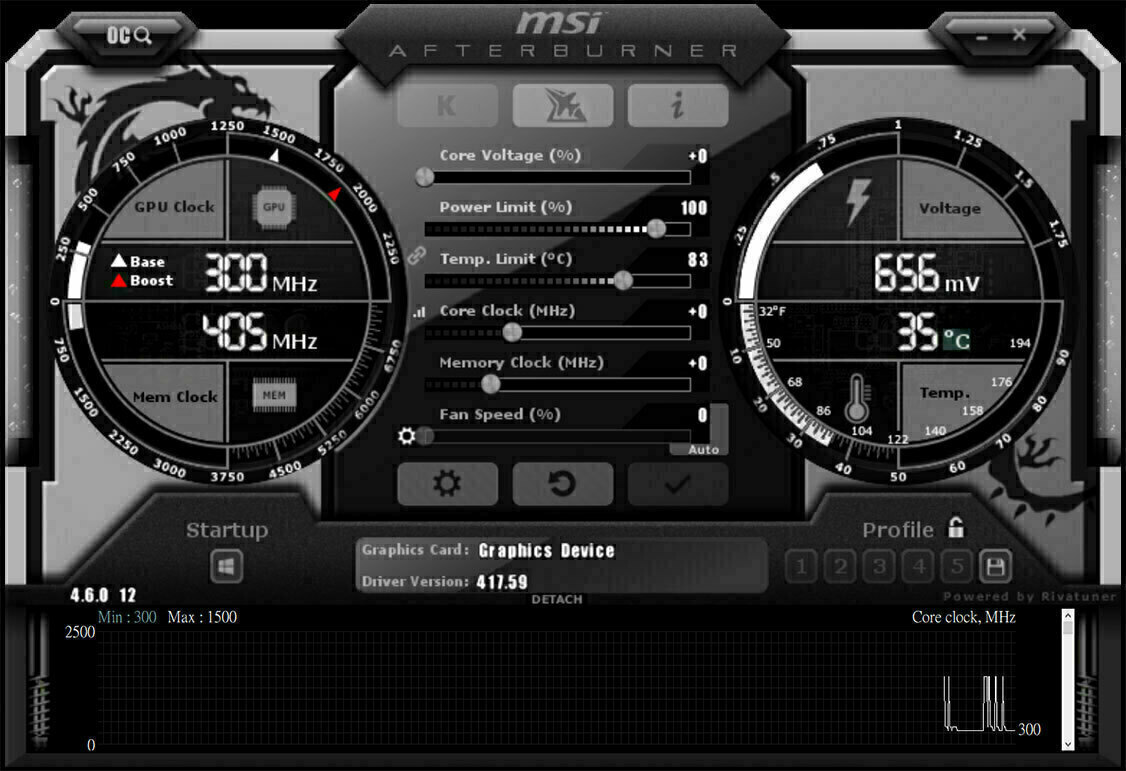Screen dimensions: 1126x771
Task: Select profile slot 2
Action: (840, 567)
